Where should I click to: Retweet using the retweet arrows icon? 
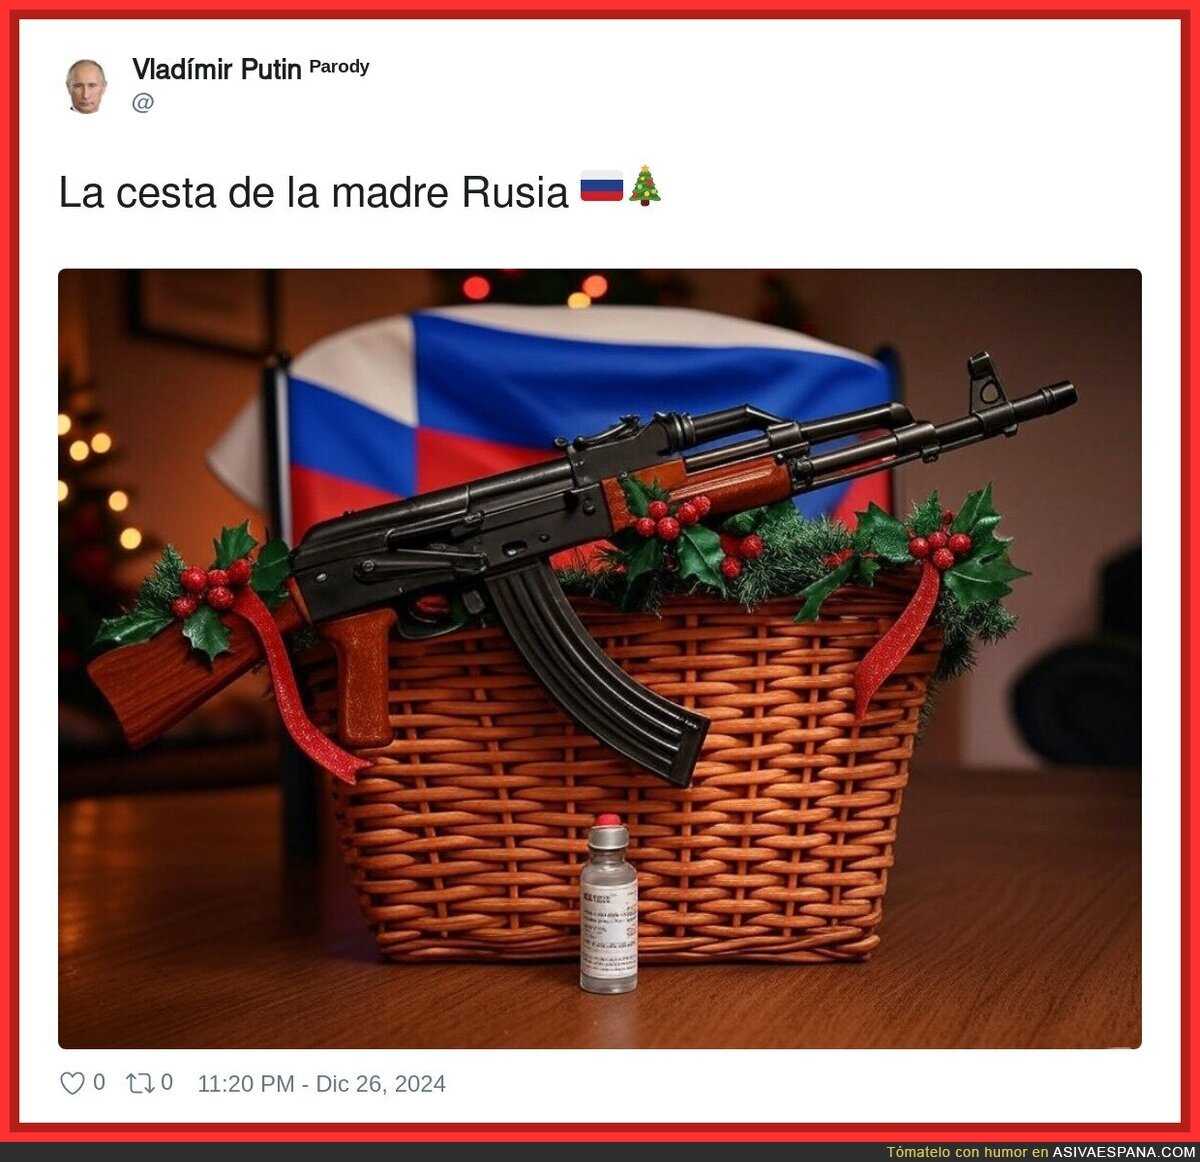pos(139,1083)
